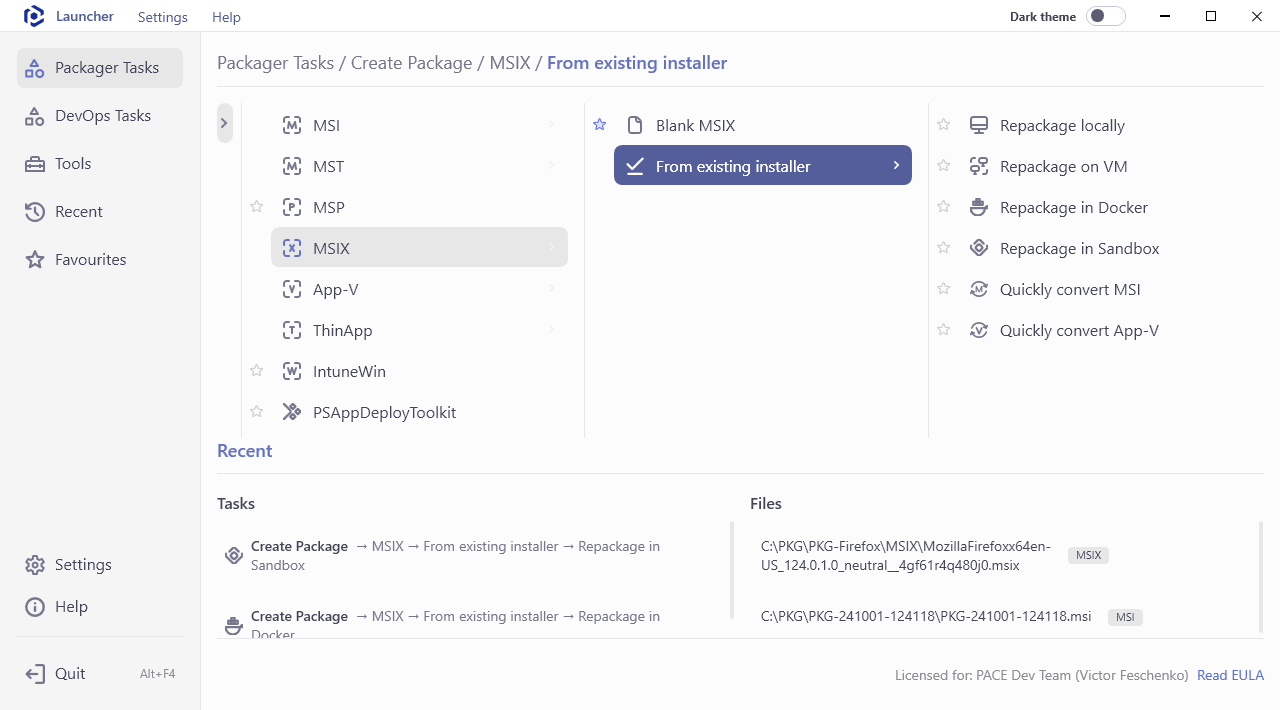
Task: Select the Recent sidebar tab
Action: [100, 212]
